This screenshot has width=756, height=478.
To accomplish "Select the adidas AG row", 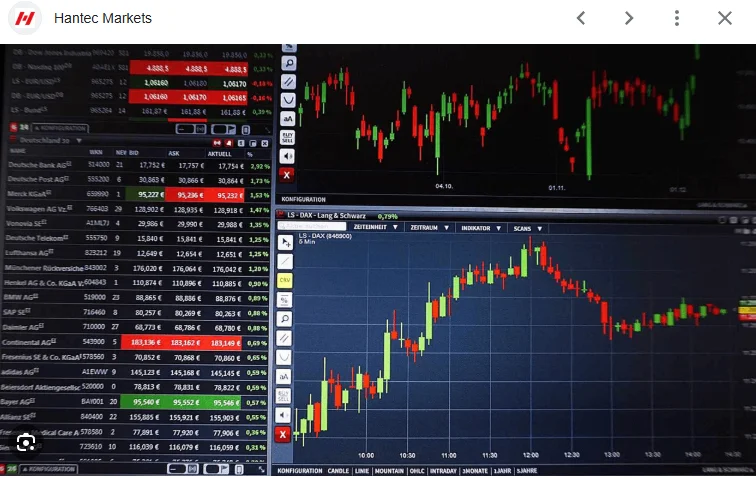I will [135, 372].
